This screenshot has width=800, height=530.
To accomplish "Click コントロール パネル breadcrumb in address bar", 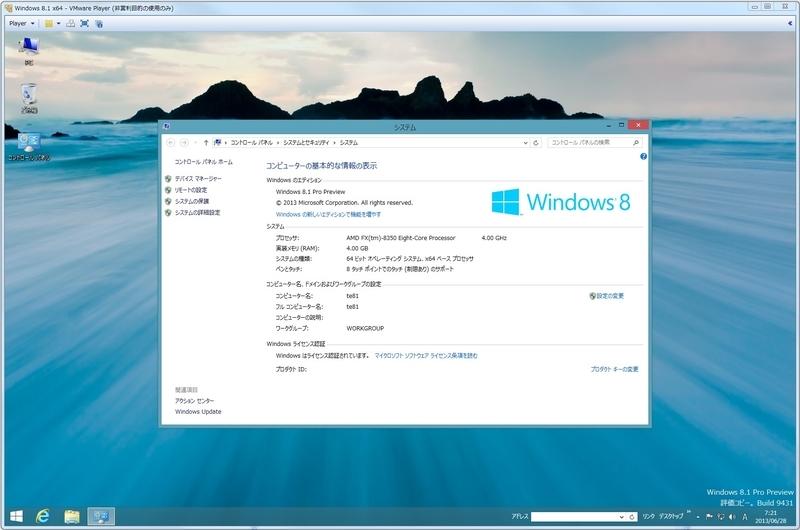I will [251, 143].
